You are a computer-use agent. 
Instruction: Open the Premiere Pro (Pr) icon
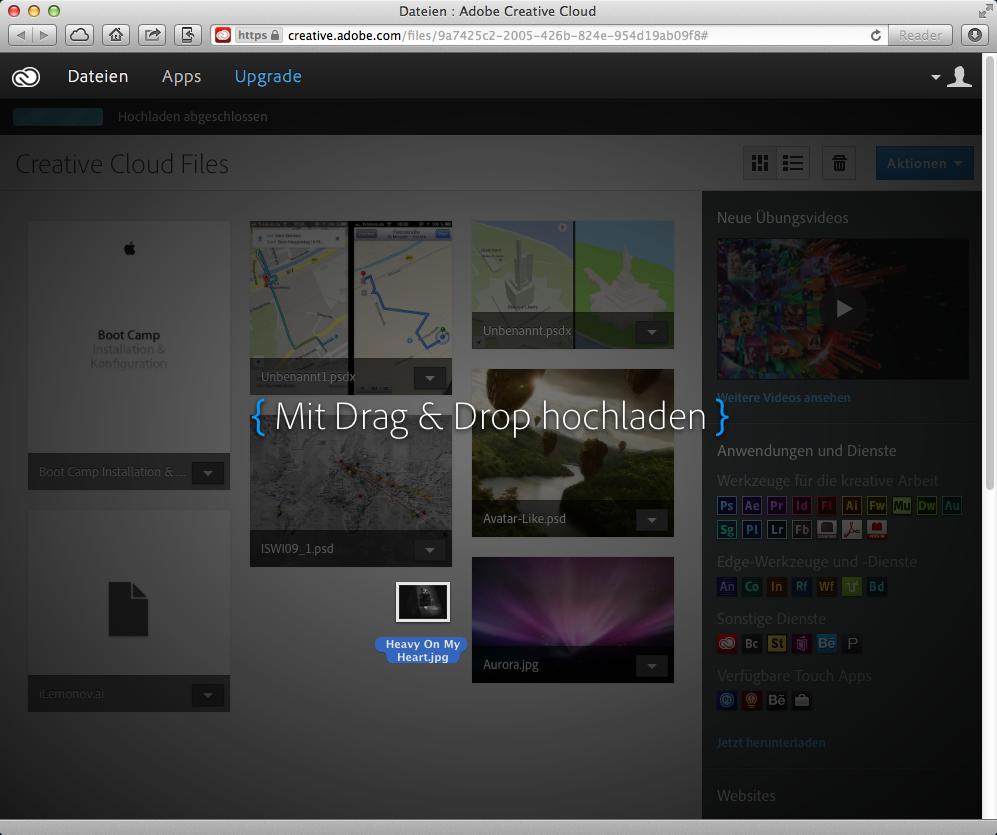776,506
